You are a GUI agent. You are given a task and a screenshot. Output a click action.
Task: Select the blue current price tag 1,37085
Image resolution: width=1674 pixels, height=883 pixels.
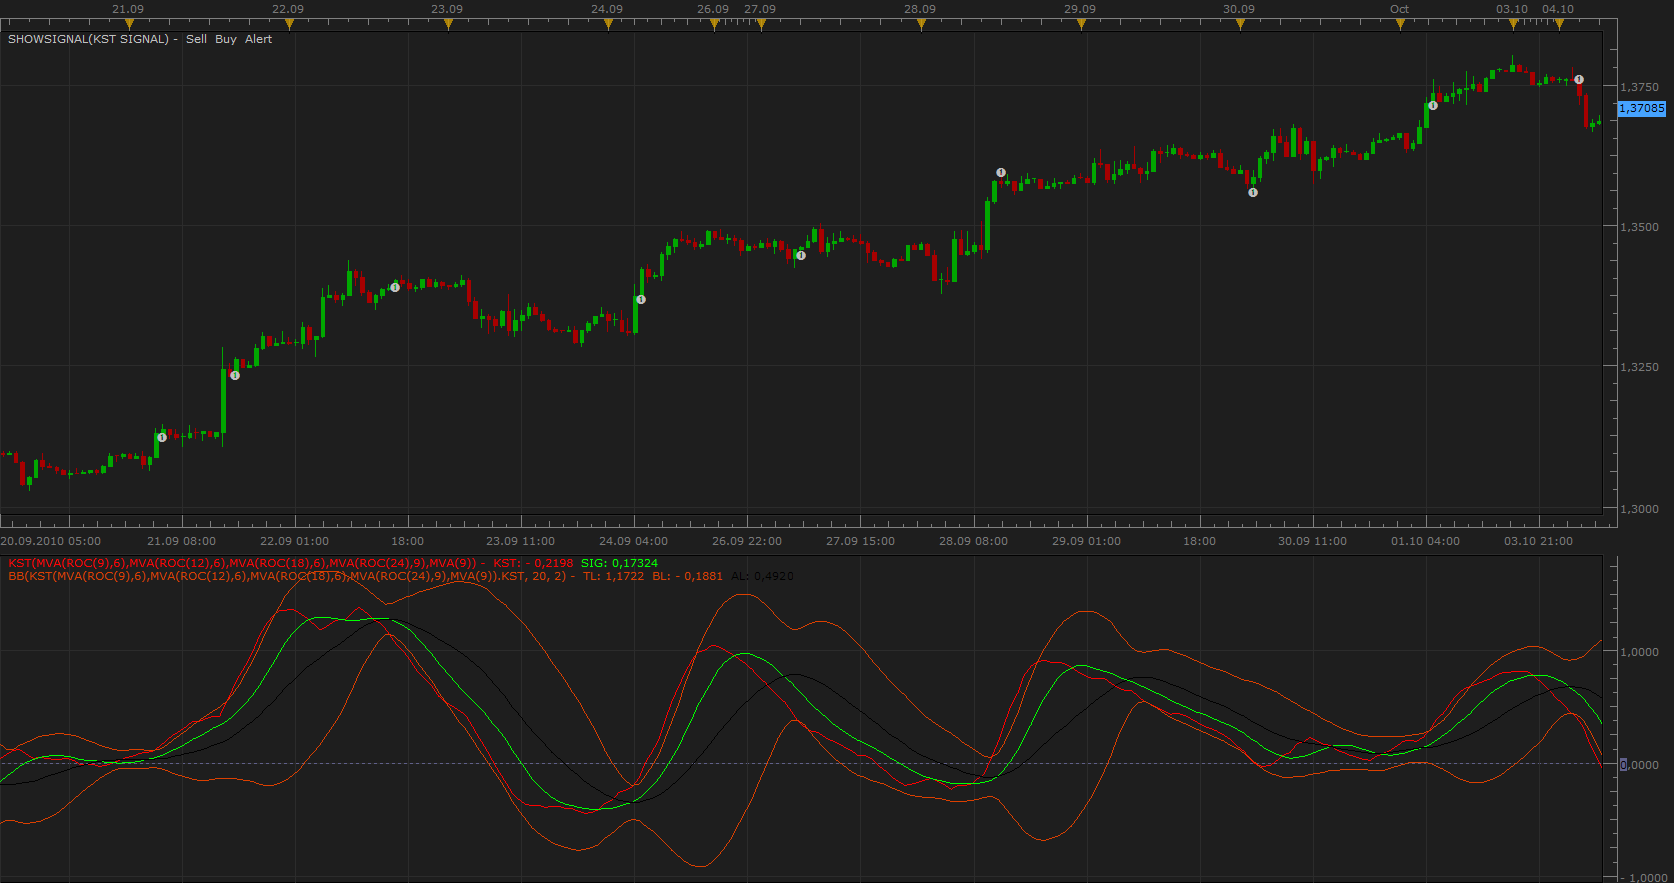tap(1642, 108)
